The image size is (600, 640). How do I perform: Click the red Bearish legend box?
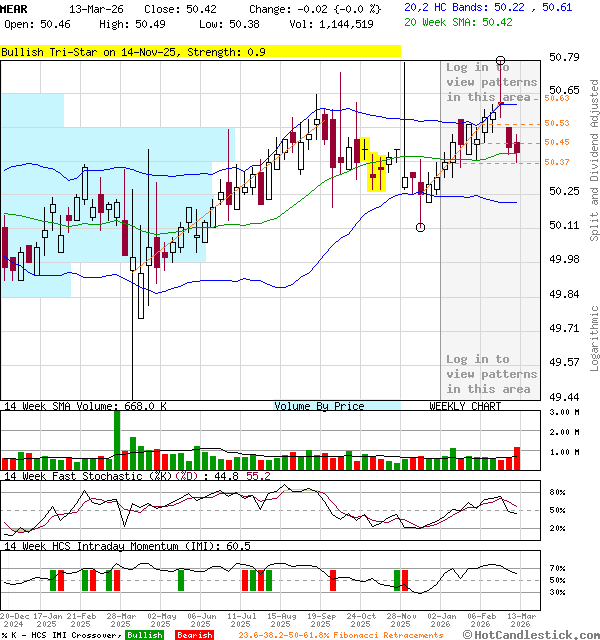(x=194, y=635)
